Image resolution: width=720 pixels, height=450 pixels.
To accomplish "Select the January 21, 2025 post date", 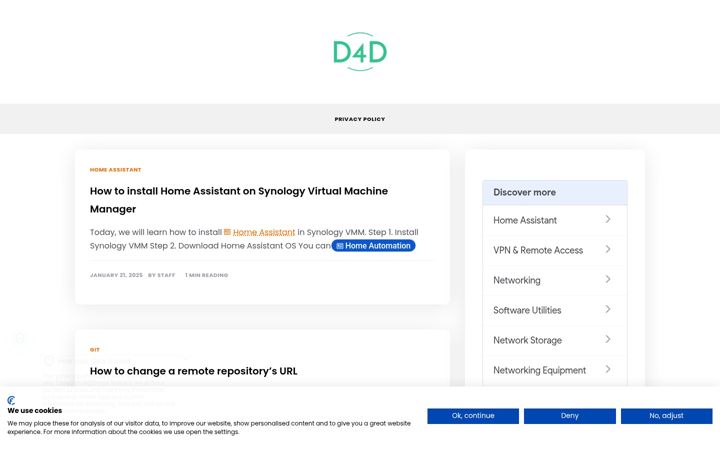I will (x=116, y=275).
